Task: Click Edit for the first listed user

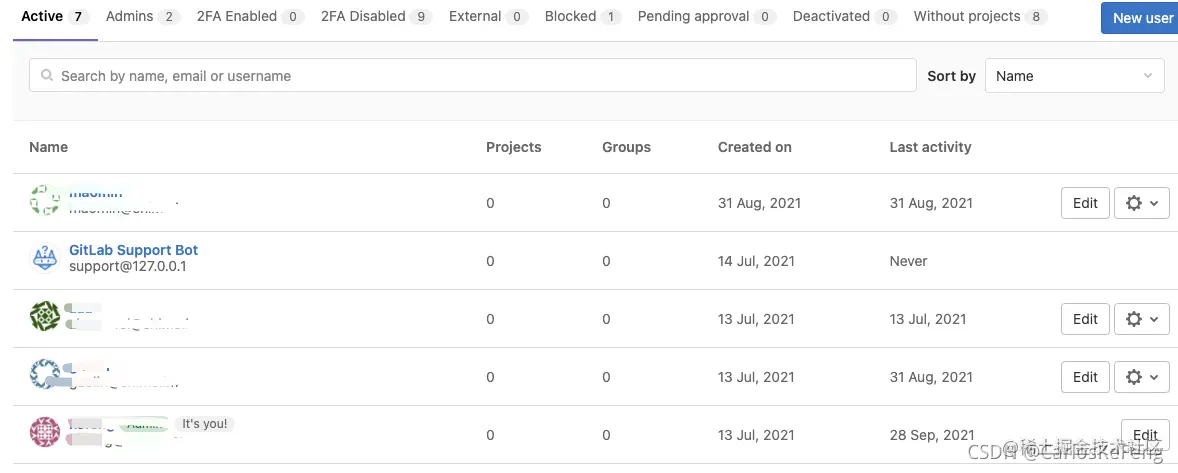Action: (1085, 203)
